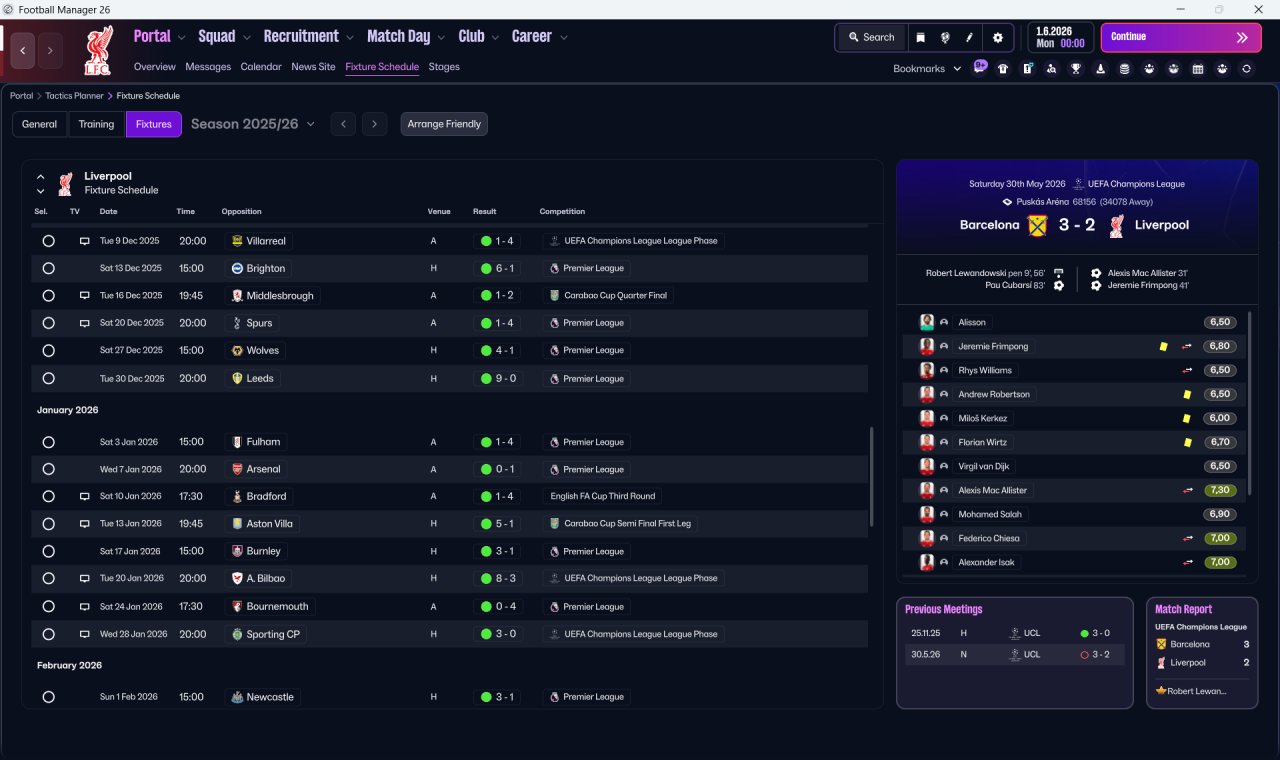1280x760 pixels.
Task: Click the Liverpool club crest in header
Action: (98, 50)
